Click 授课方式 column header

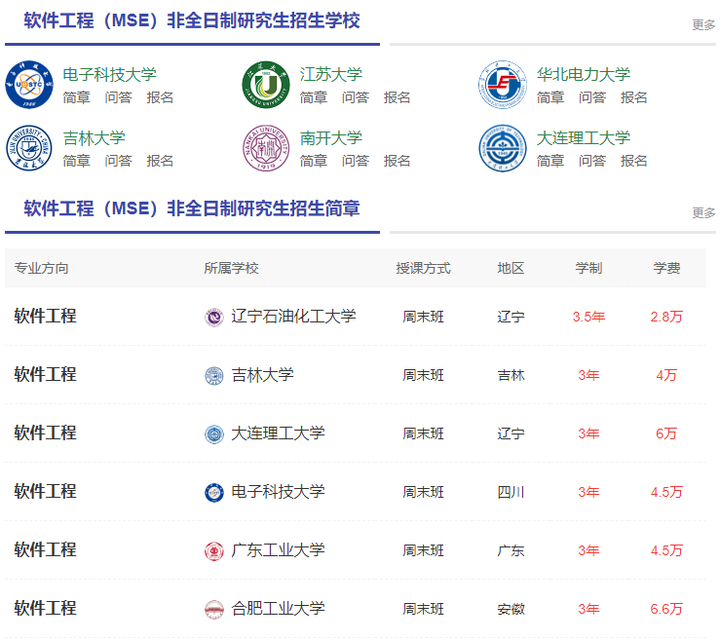click(423, 268)
